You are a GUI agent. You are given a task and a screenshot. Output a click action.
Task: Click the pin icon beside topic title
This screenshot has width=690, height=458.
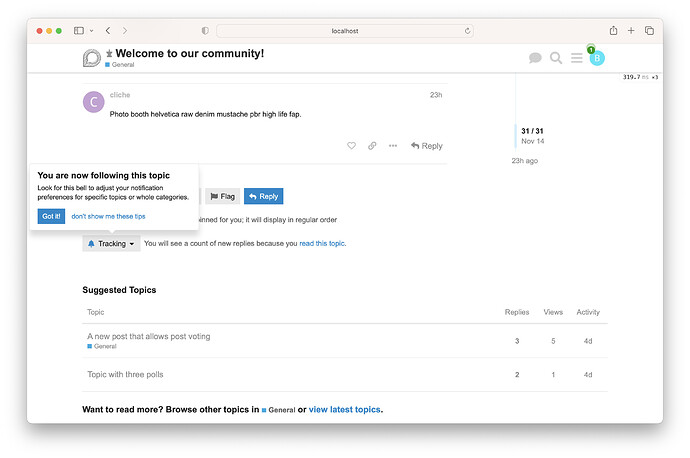[109, 53]
